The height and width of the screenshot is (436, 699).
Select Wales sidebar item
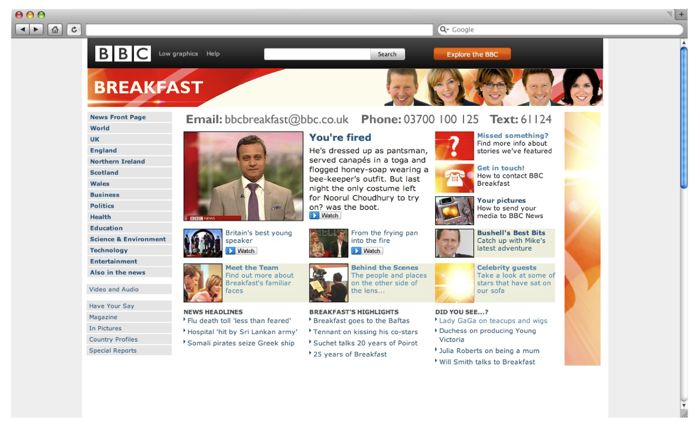pyautogui.click(x=129, y=184)
